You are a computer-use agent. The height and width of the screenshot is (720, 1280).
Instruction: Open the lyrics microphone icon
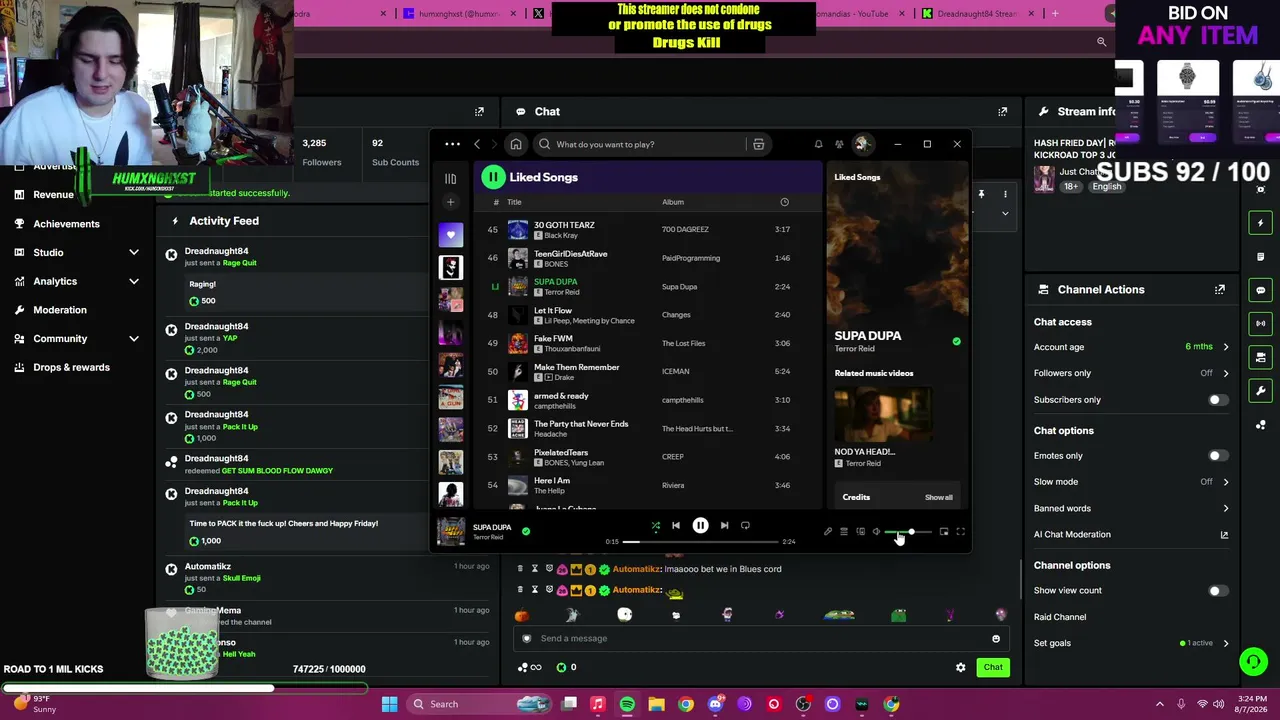click(x=827, y=532)
